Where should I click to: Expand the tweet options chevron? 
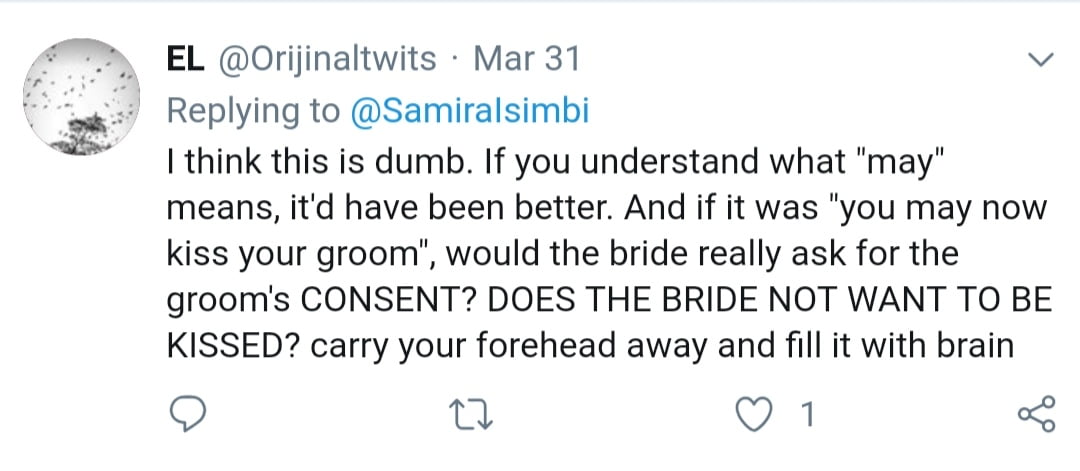click(1041, 62)
